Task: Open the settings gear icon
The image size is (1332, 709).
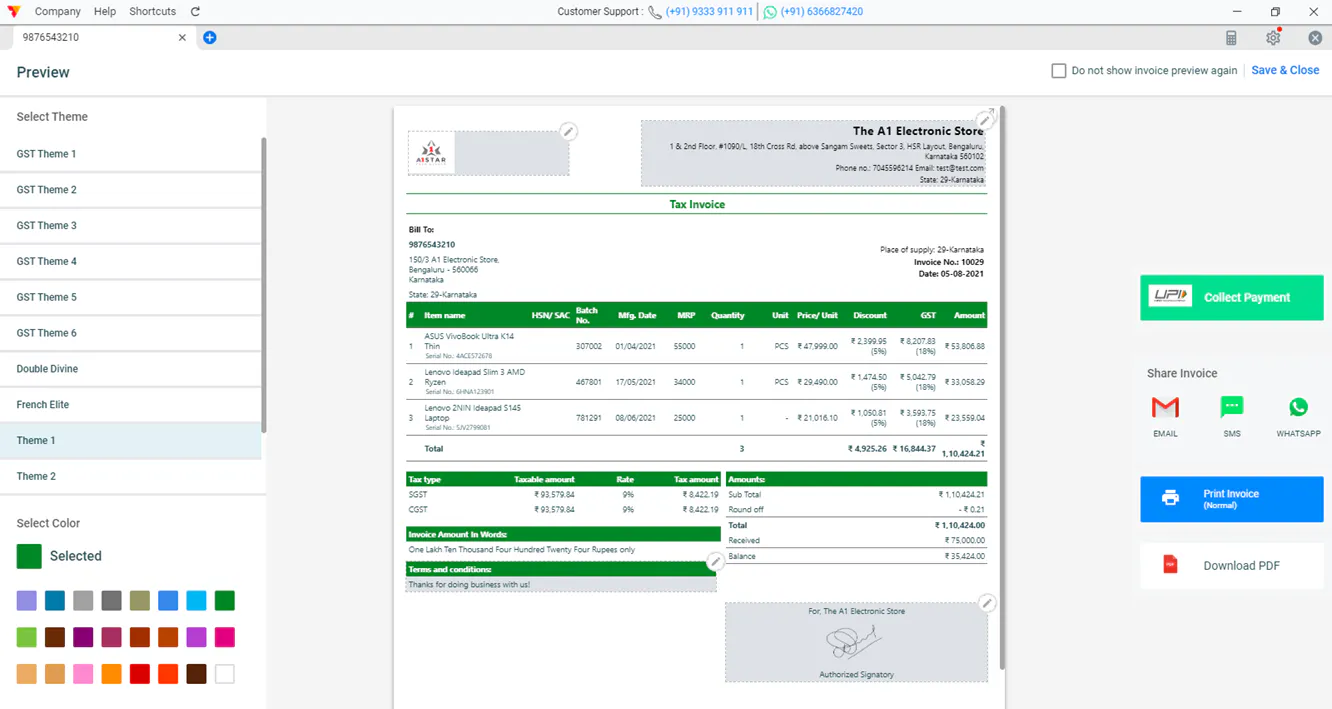Action: point(1273,38)
